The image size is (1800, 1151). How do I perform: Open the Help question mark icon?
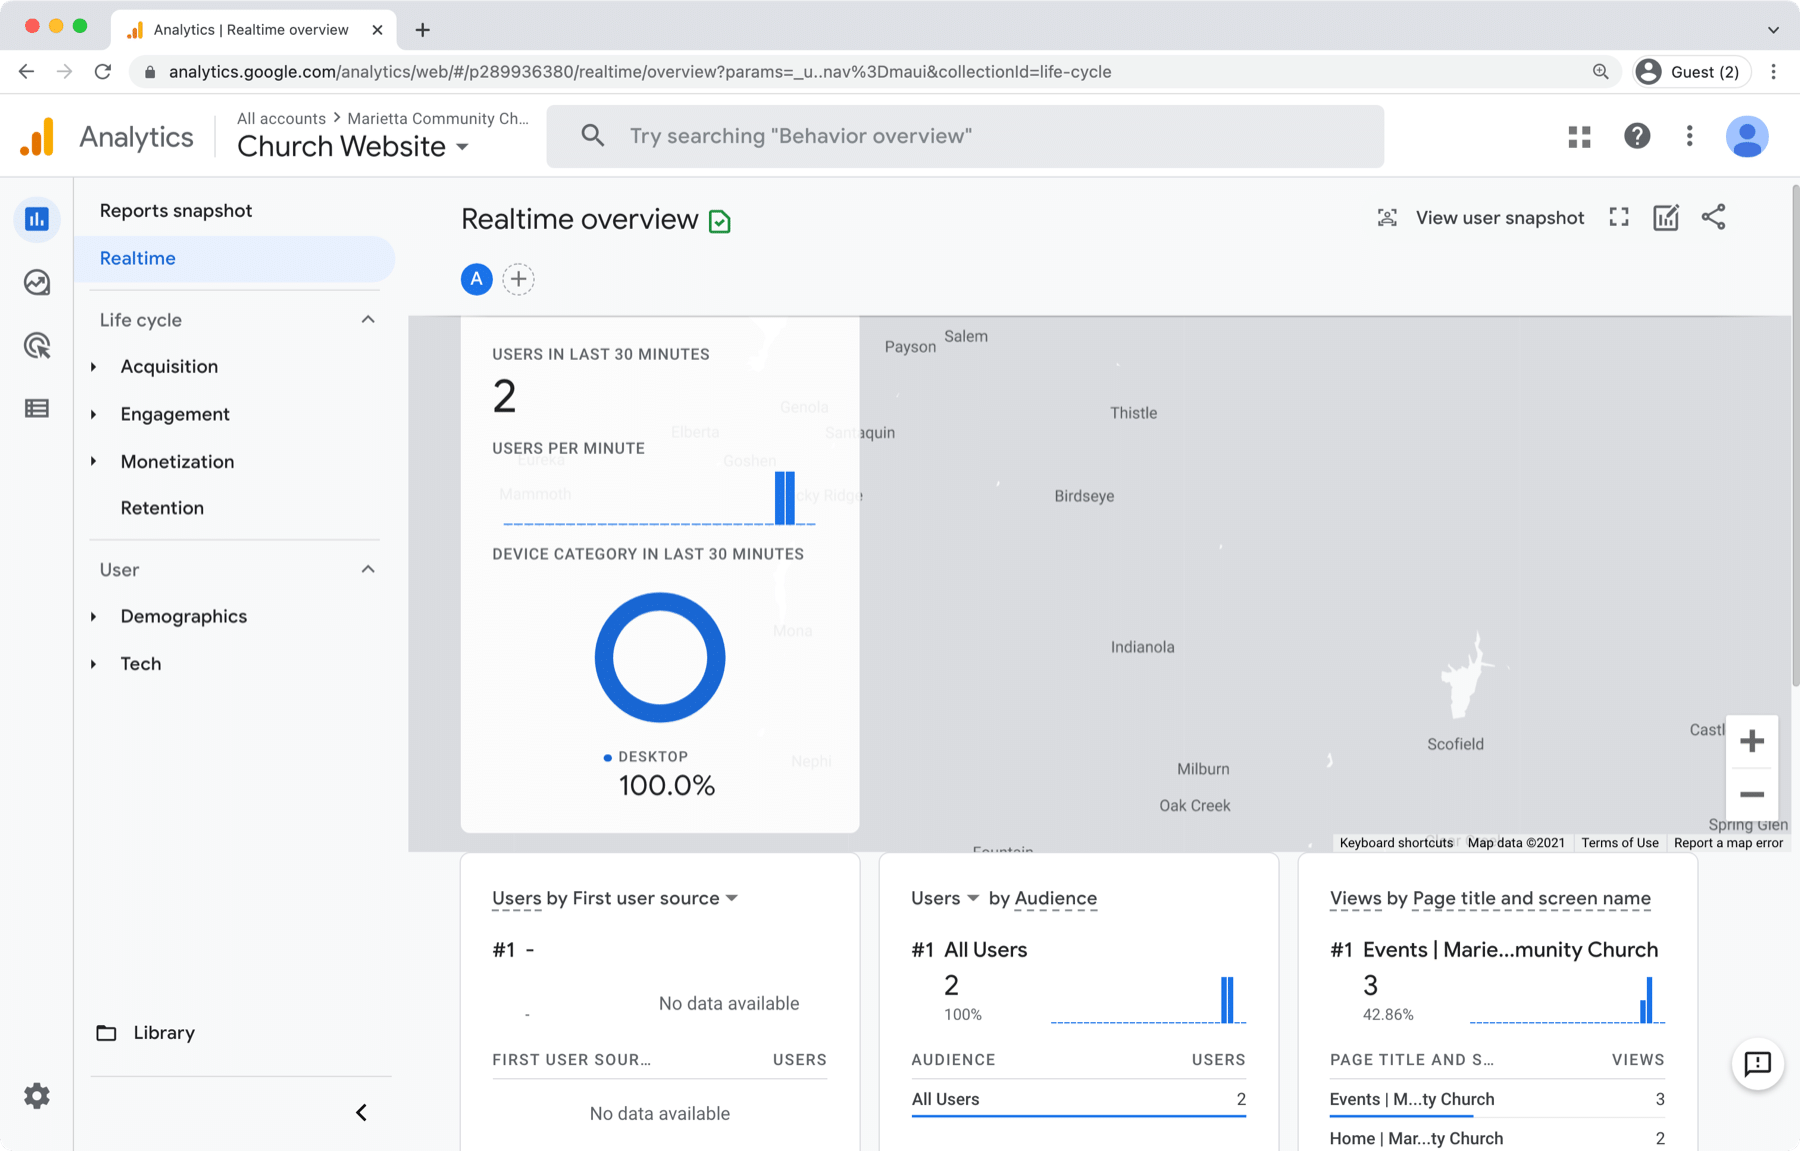click(x=1637, y=136)
